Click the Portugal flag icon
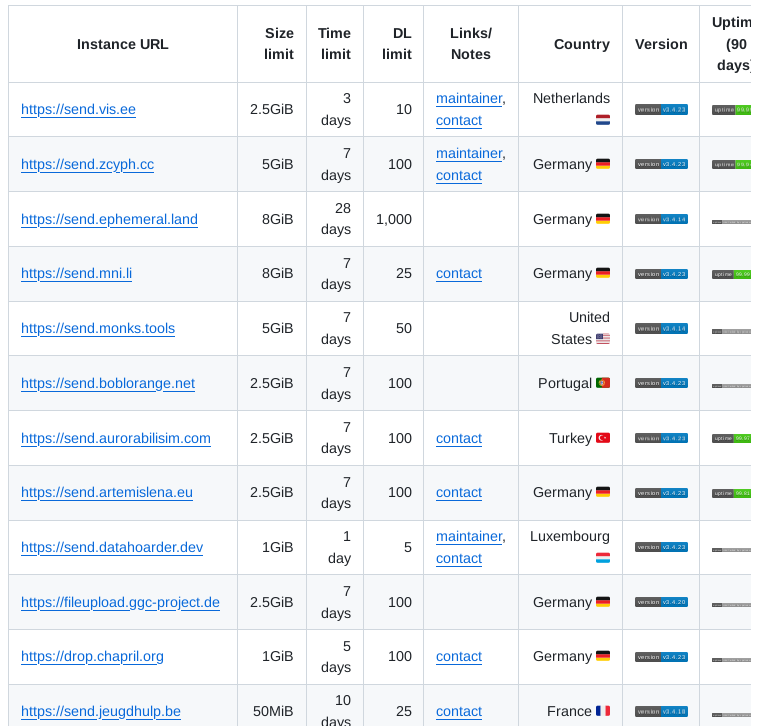758x726 pixels. point(603,383)
